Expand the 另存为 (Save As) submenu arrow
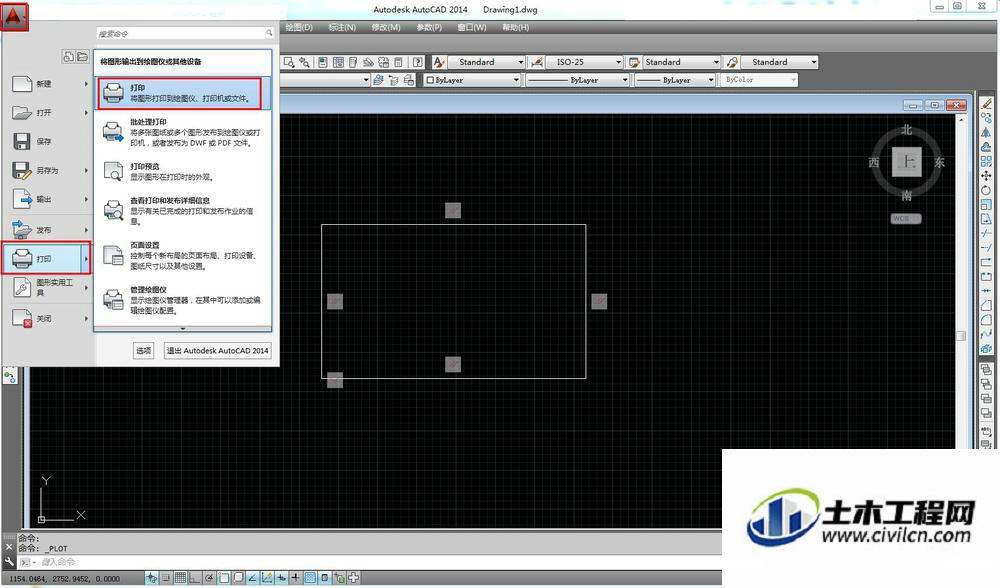1000x588 pixels. click(86, 170)
